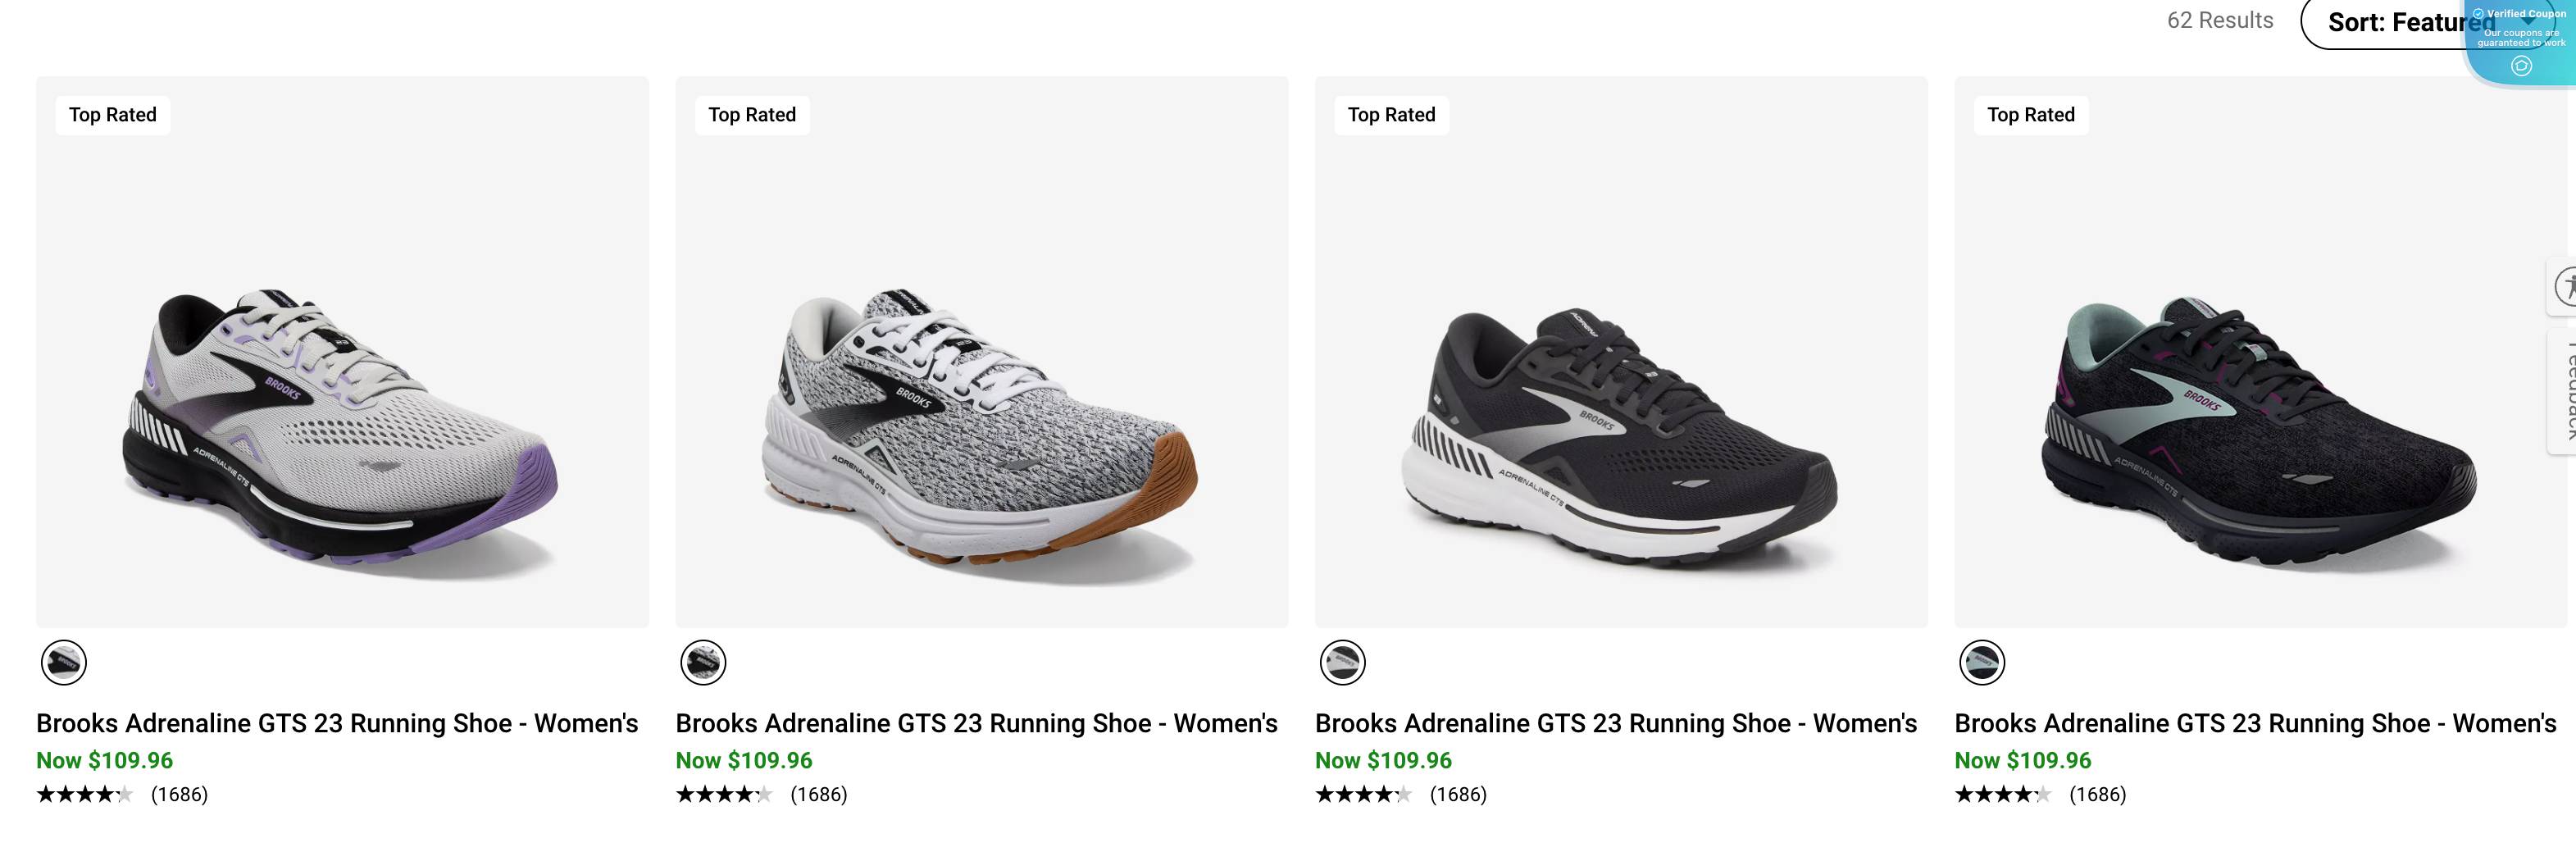2576x861 pixels.
Task: Click the Now $109.96 price on fourth product
Action: (x=2023, y=760)
